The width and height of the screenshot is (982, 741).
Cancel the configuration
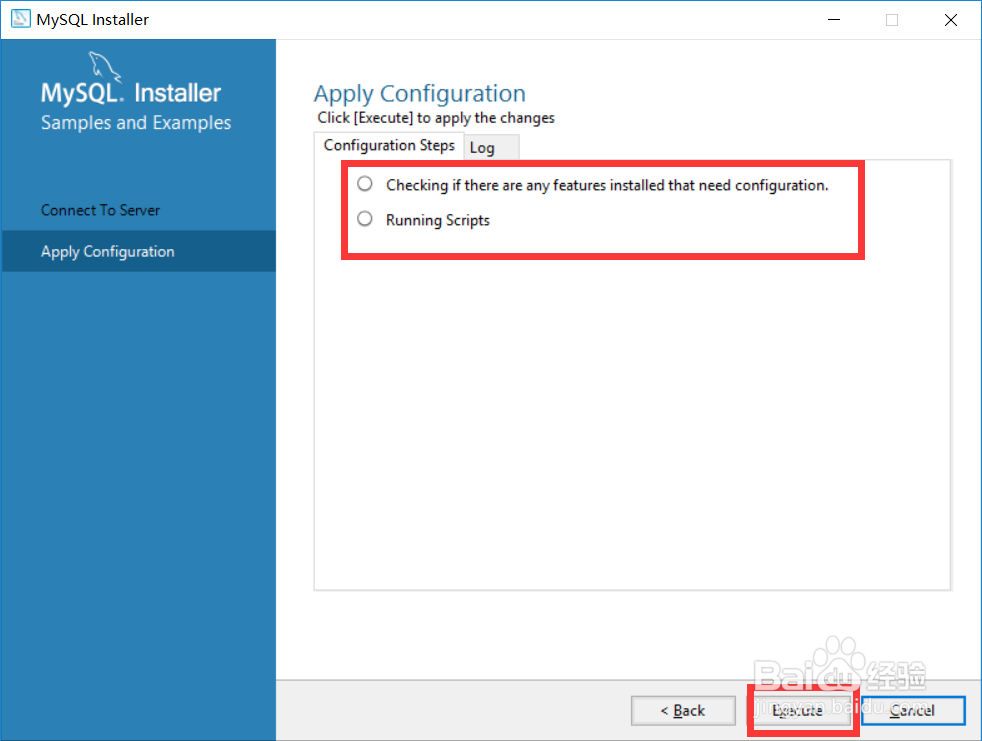click(912, 710)
